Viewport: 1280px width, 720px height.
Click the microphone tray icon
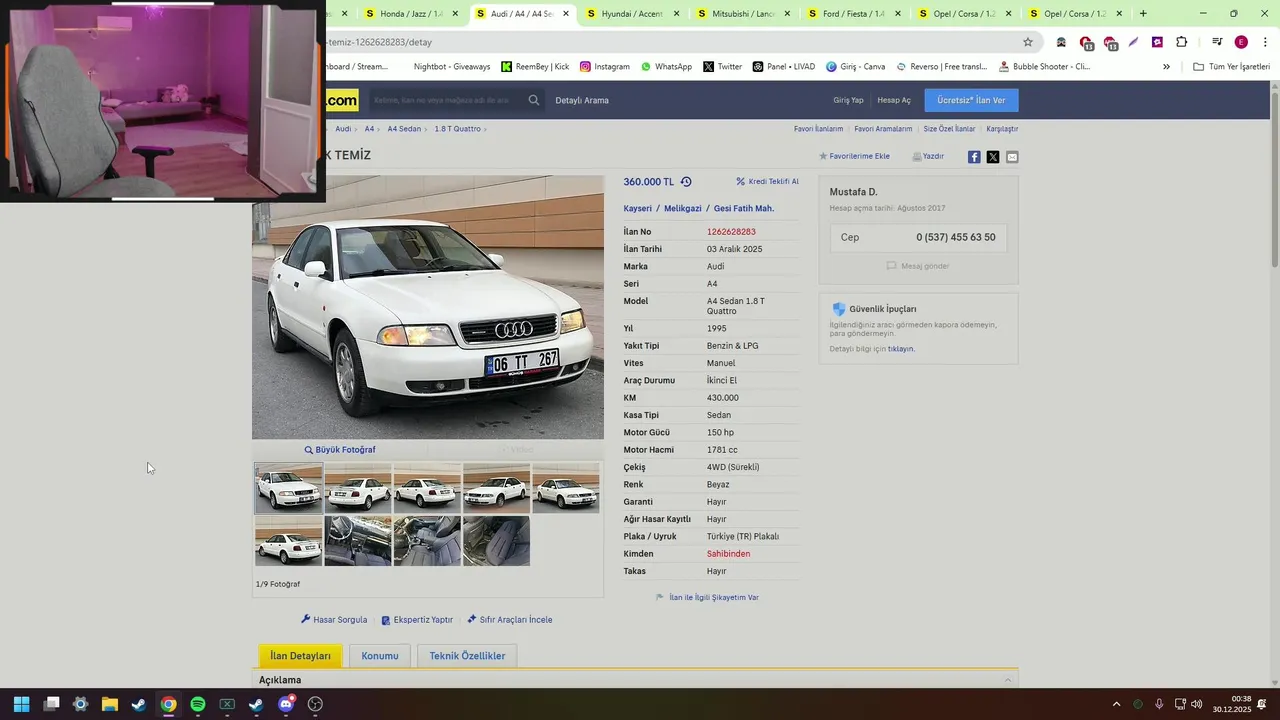1159,704
